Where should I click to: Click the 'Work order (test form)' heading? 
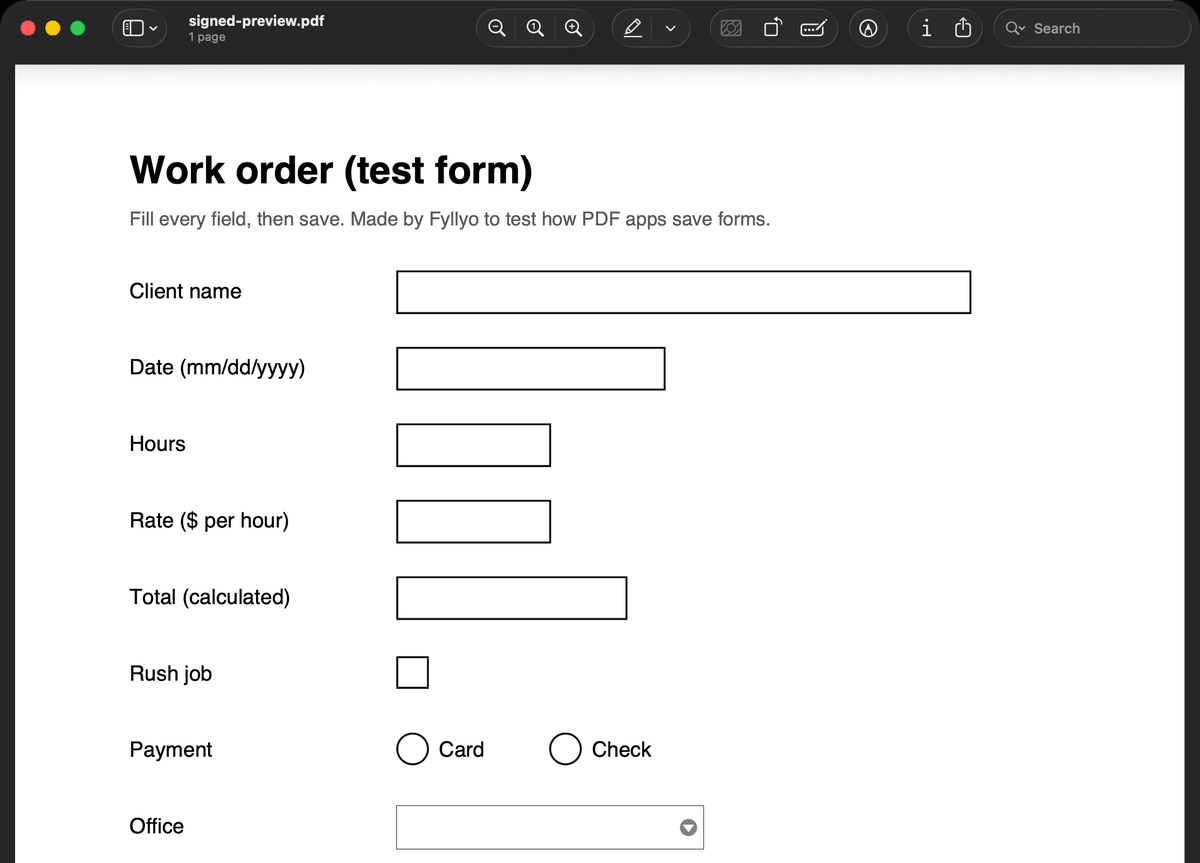(331, 170)
